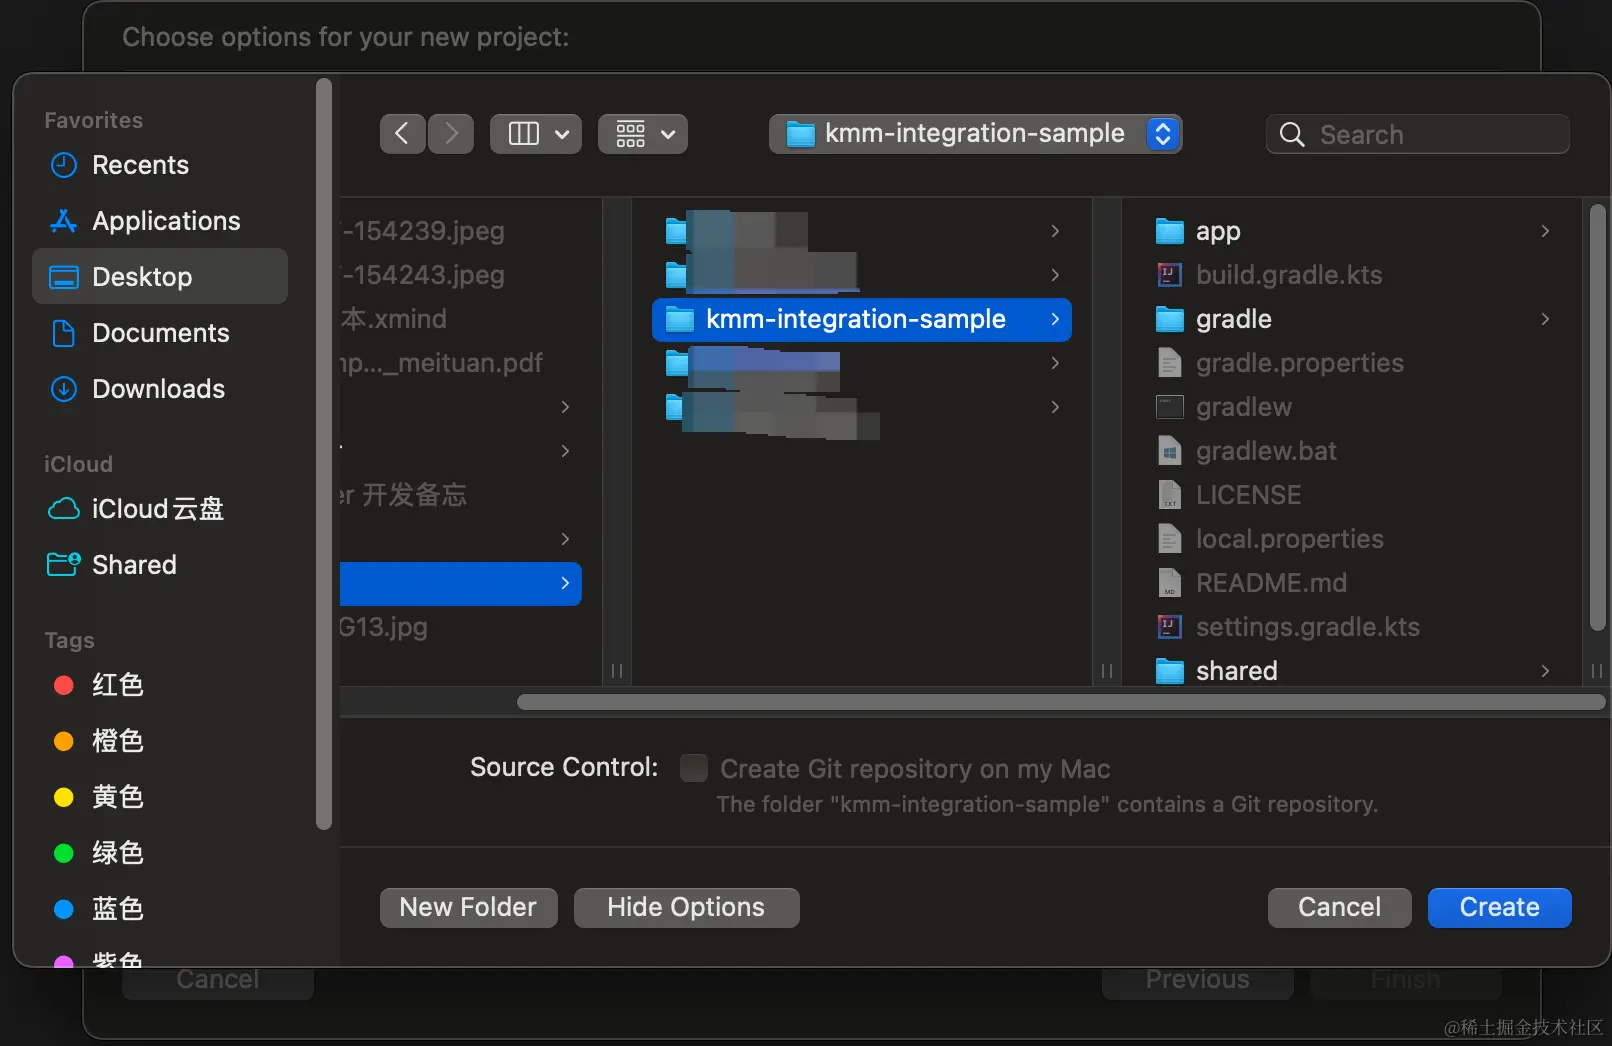The width and height of the screenshot is (1612, 1046).
Task: Go forward with the right arrow button
Action: click(451, 134)
